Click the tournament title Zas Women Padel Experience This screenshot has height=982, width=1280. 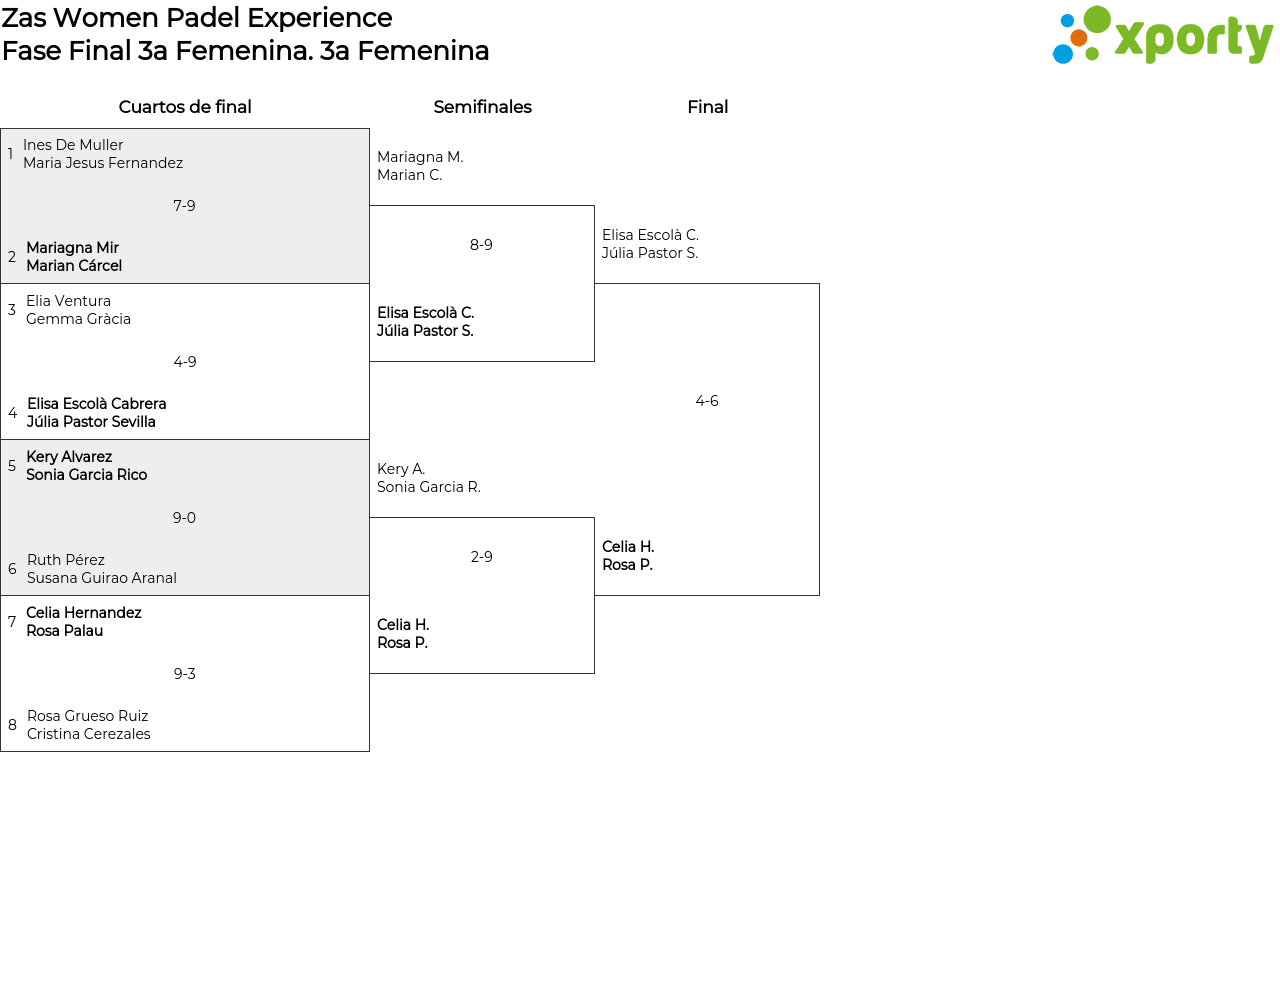coord(197,18)
